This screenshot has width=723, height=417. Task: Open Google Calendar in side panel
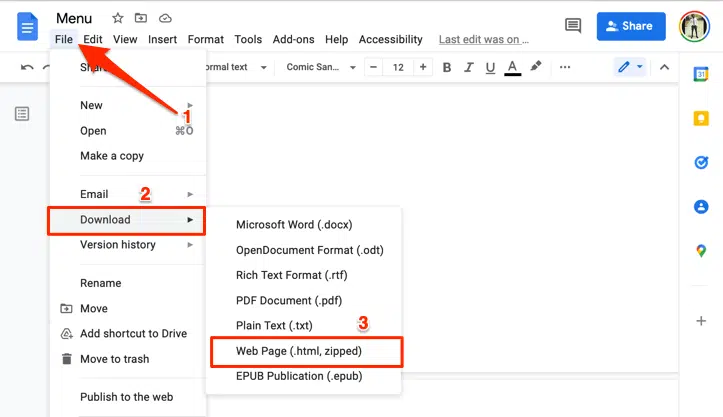[701, 76]
